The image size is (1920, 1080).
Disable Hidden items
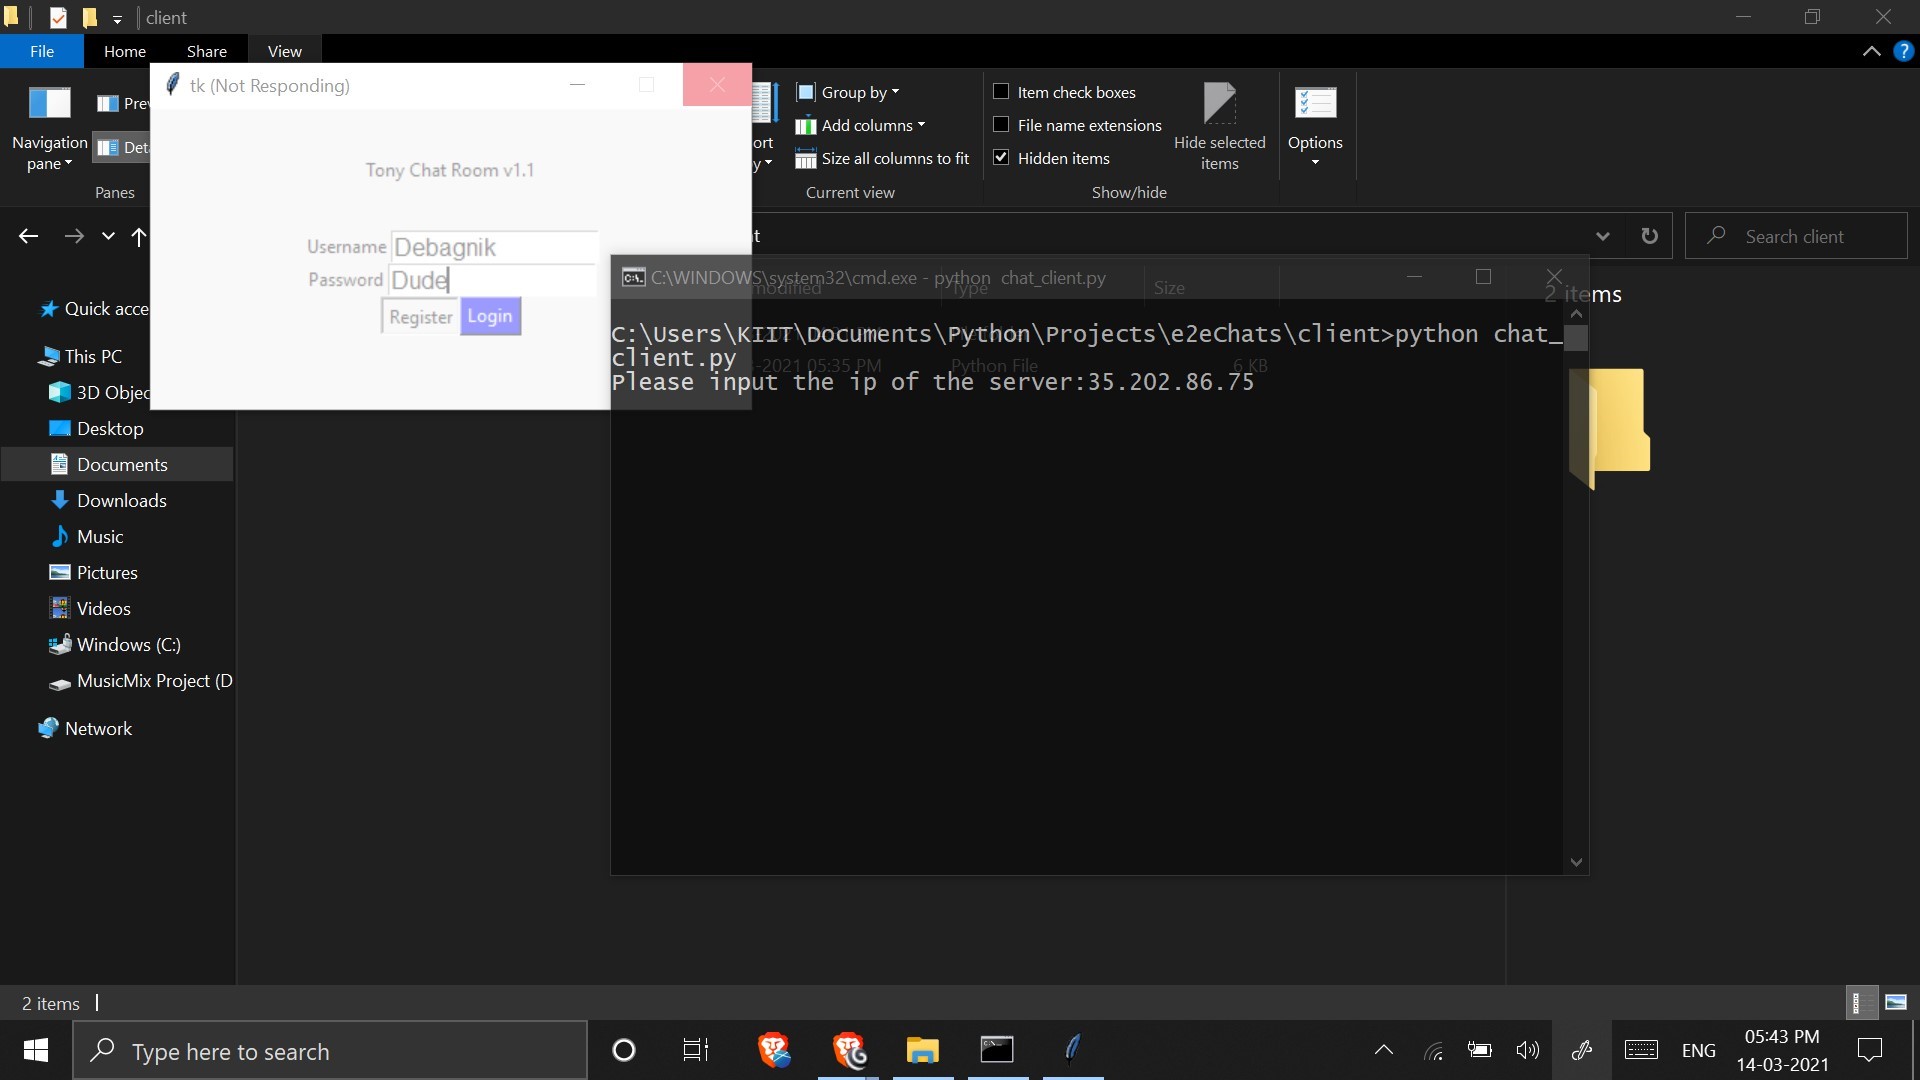(x=1001, y=157)
